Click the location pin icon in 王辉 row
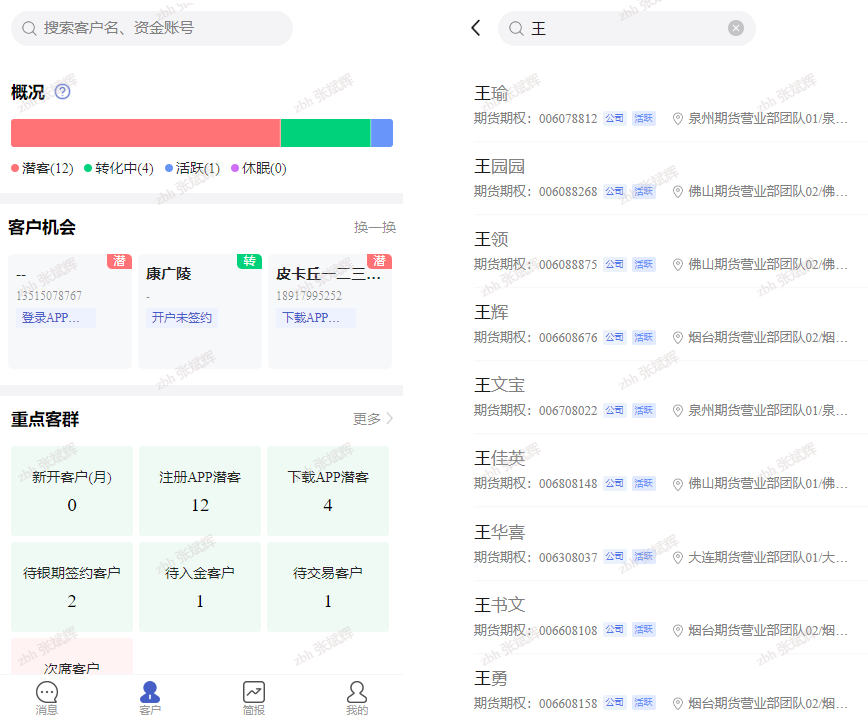The image size is (868, 719). (x=678, y=338)
